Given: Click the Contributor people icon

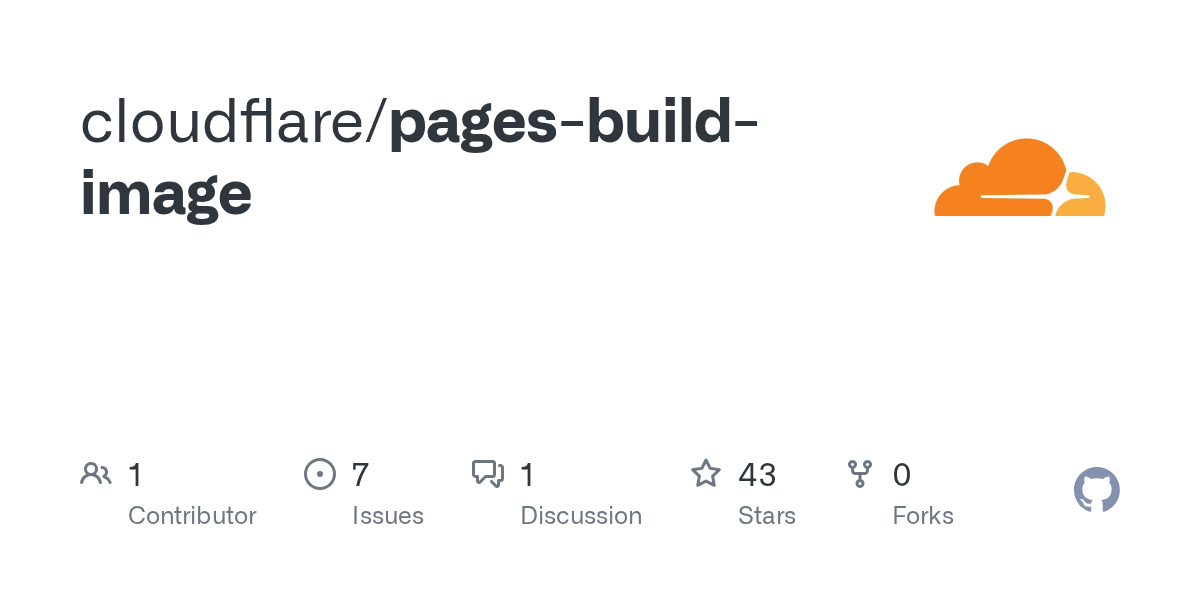Looking at the screenshot, I should click(x=96, y=474).
